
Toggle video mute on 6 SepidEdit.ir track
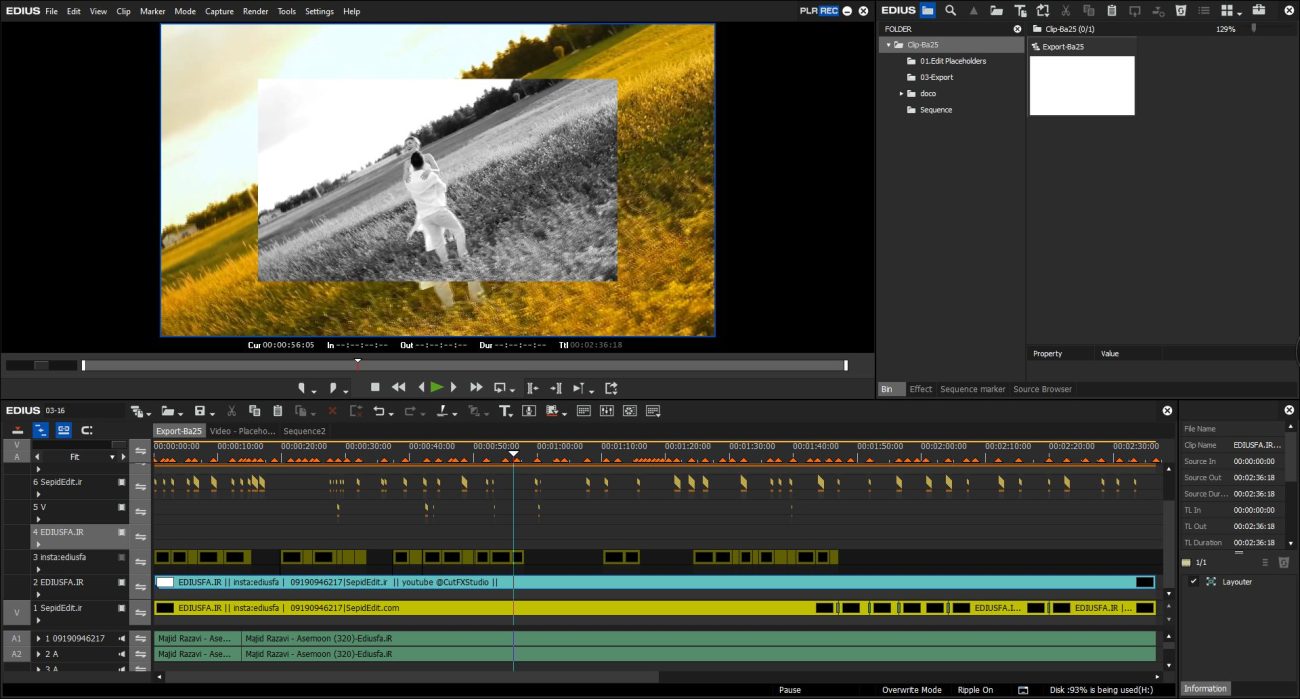[x=122, y=482]
